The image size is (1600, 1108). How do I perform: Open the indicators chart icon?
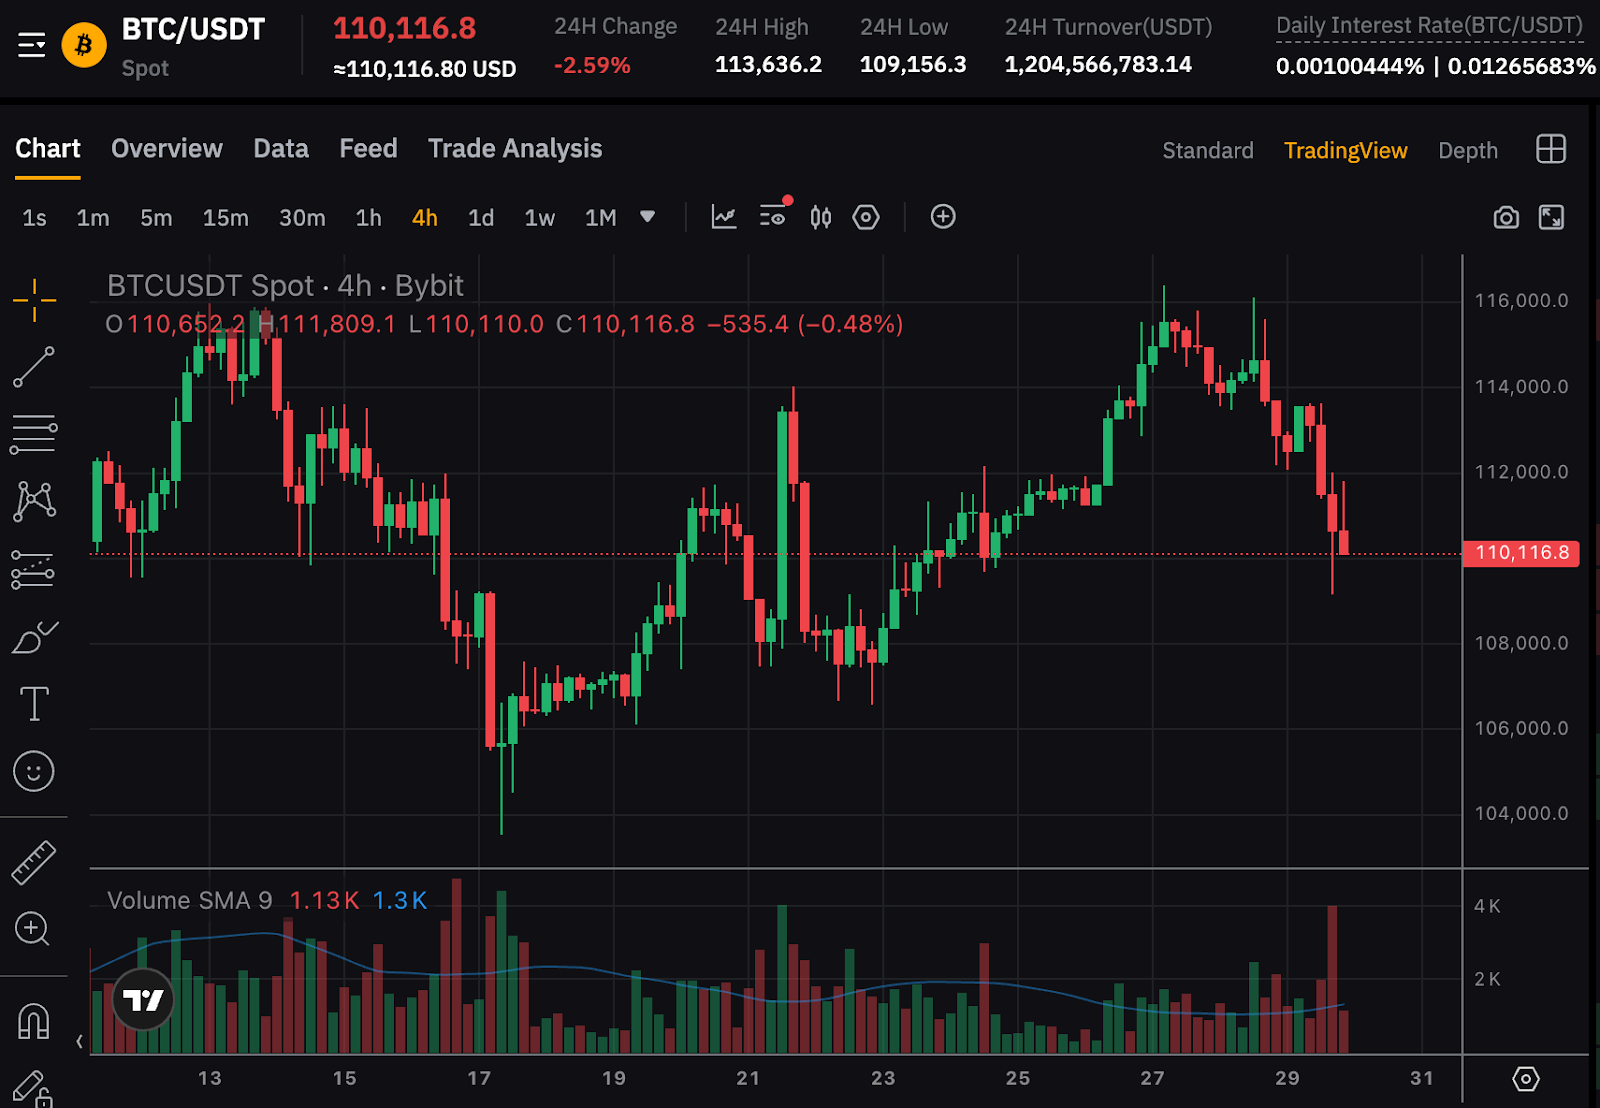723,217
